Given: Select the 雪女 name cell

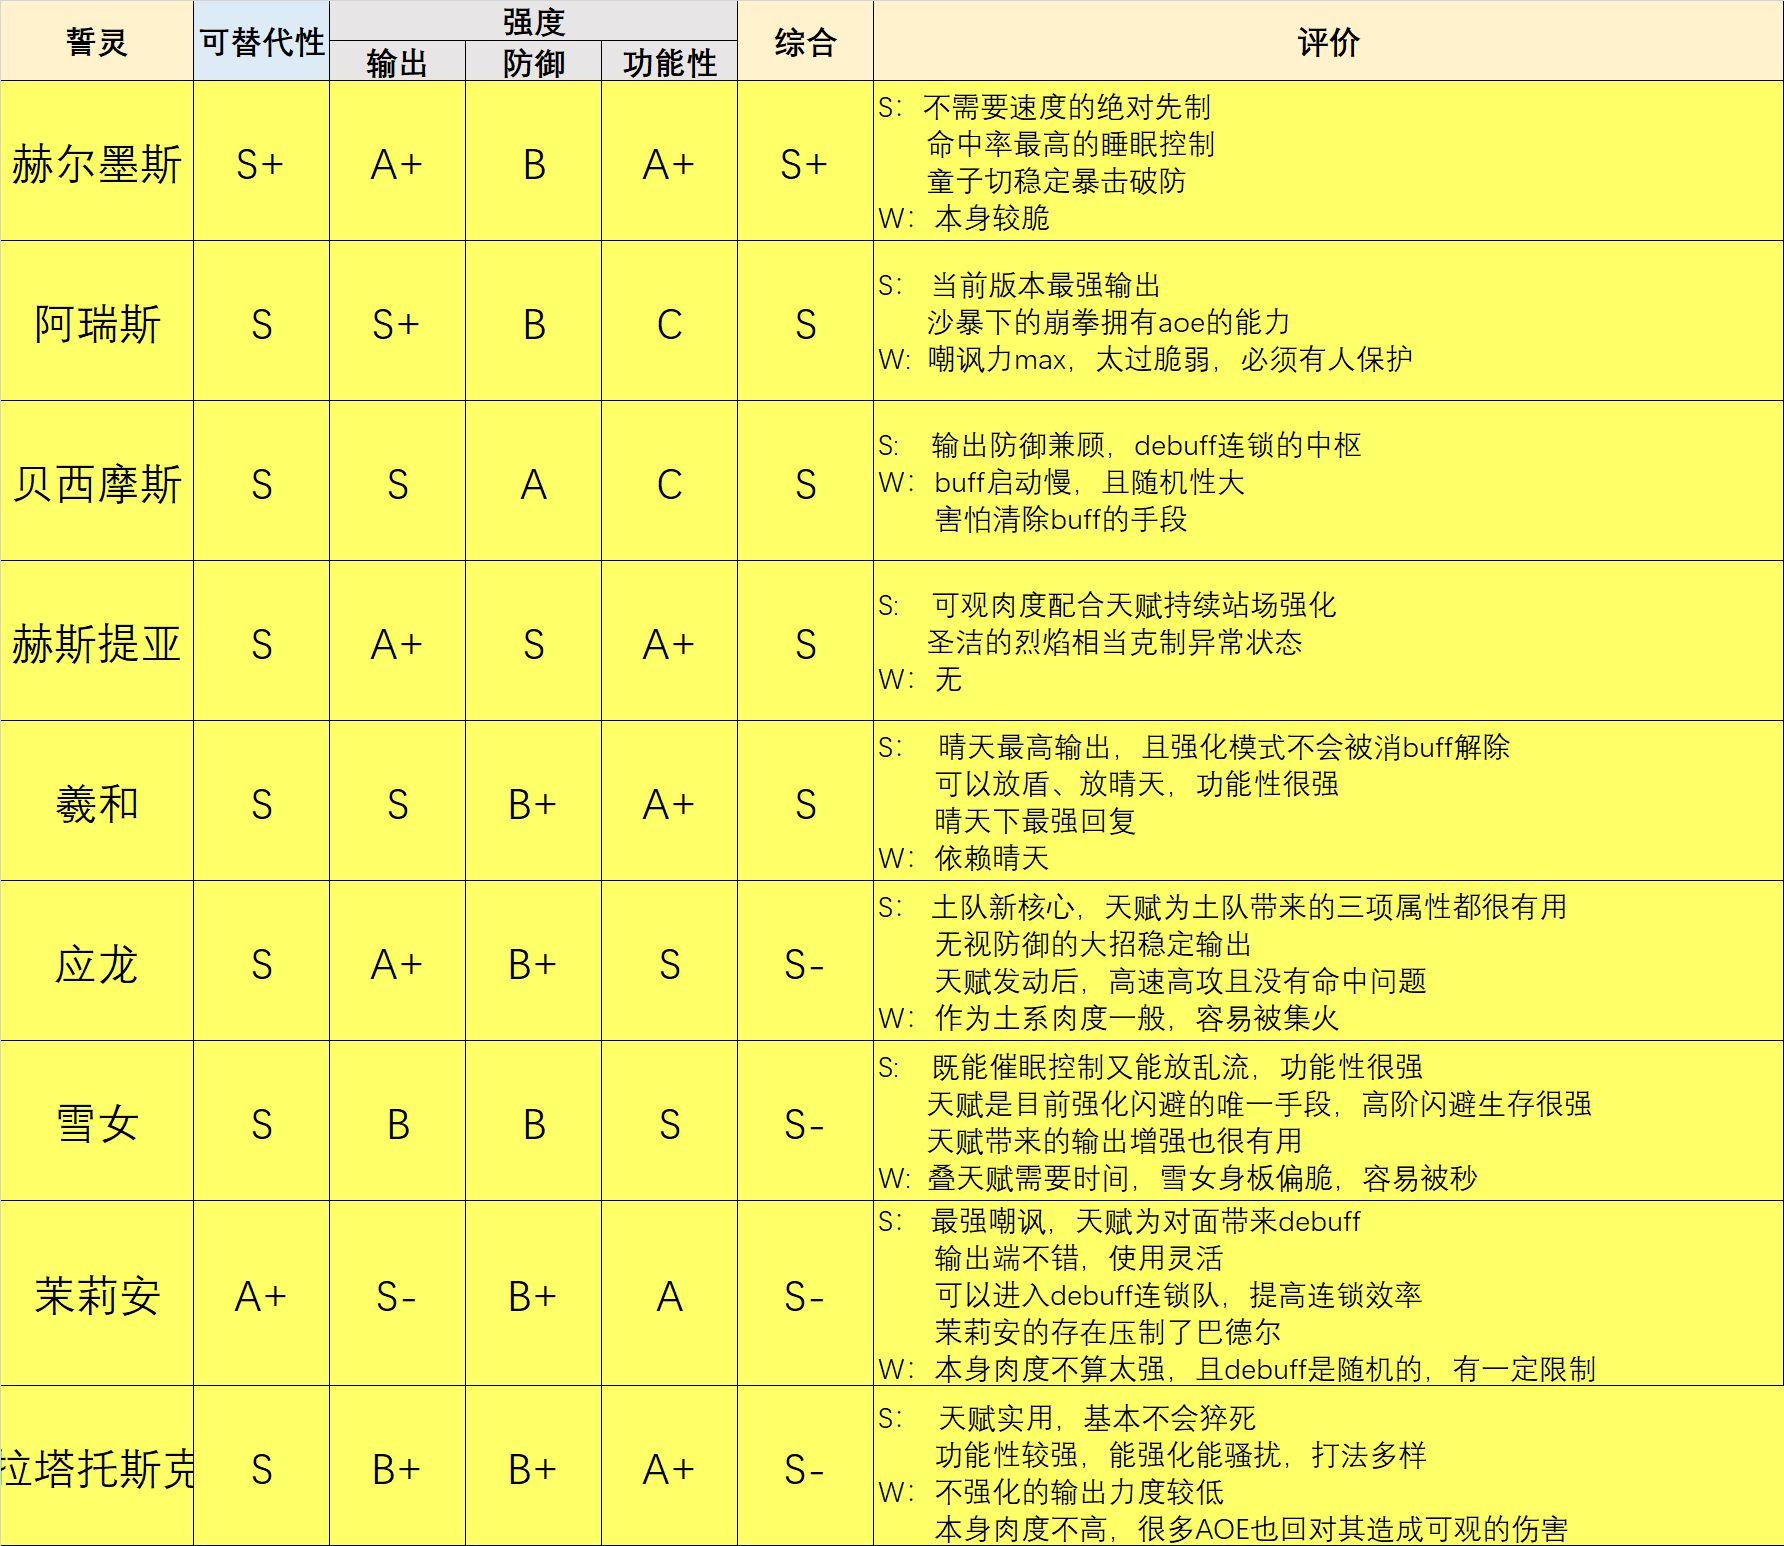Looking at the screenshot, I should pos(96,1121).
